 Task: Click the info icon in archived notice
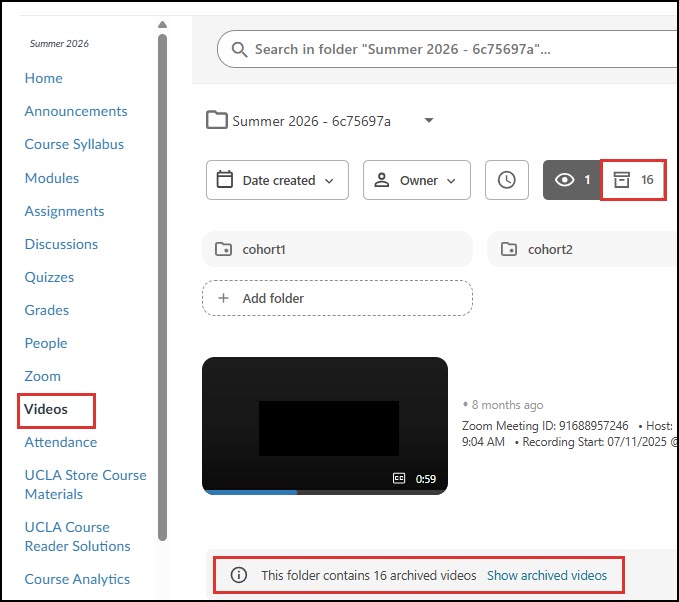pos(239,575)
